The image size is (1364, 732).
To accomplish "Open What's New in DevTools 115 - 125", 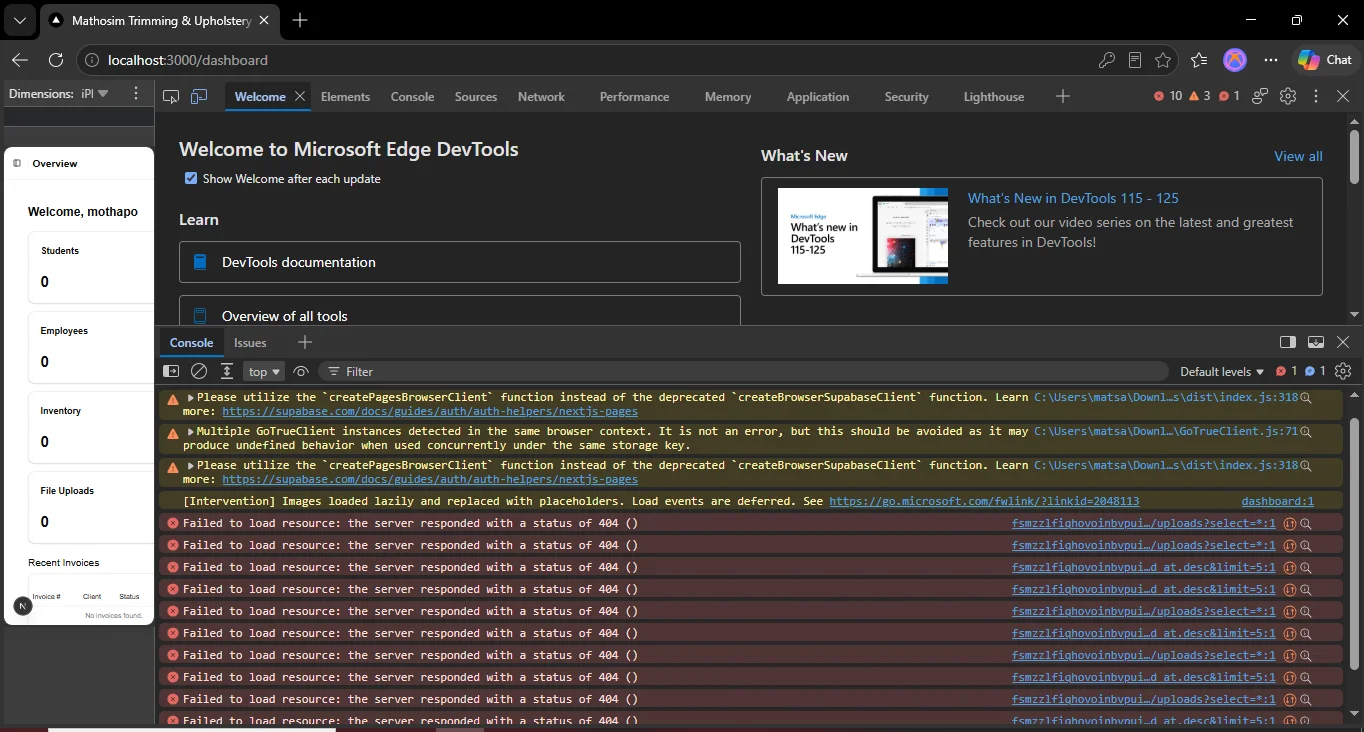I will [x=1073, y=198].
